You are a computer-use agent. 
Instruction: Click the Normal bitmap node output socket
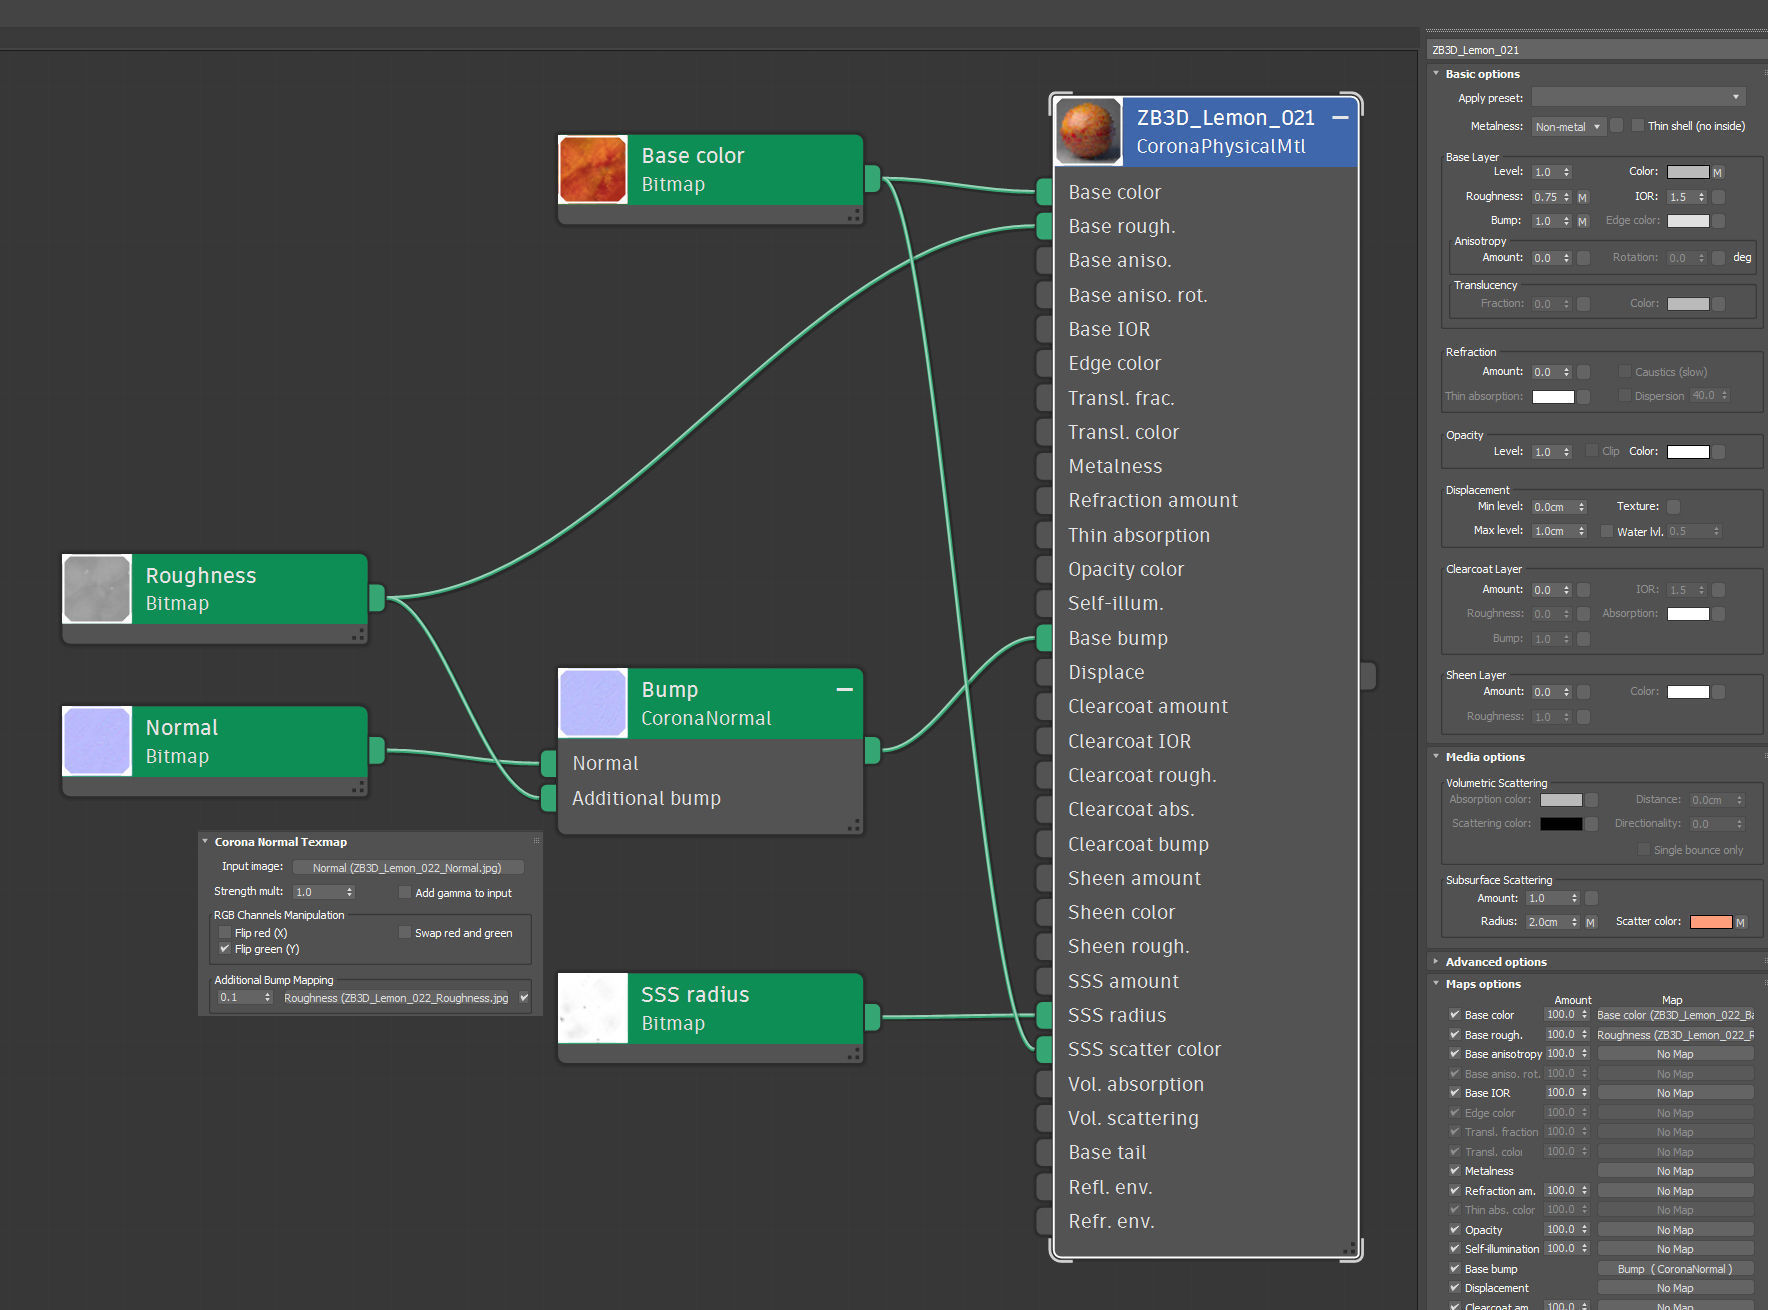377,750
